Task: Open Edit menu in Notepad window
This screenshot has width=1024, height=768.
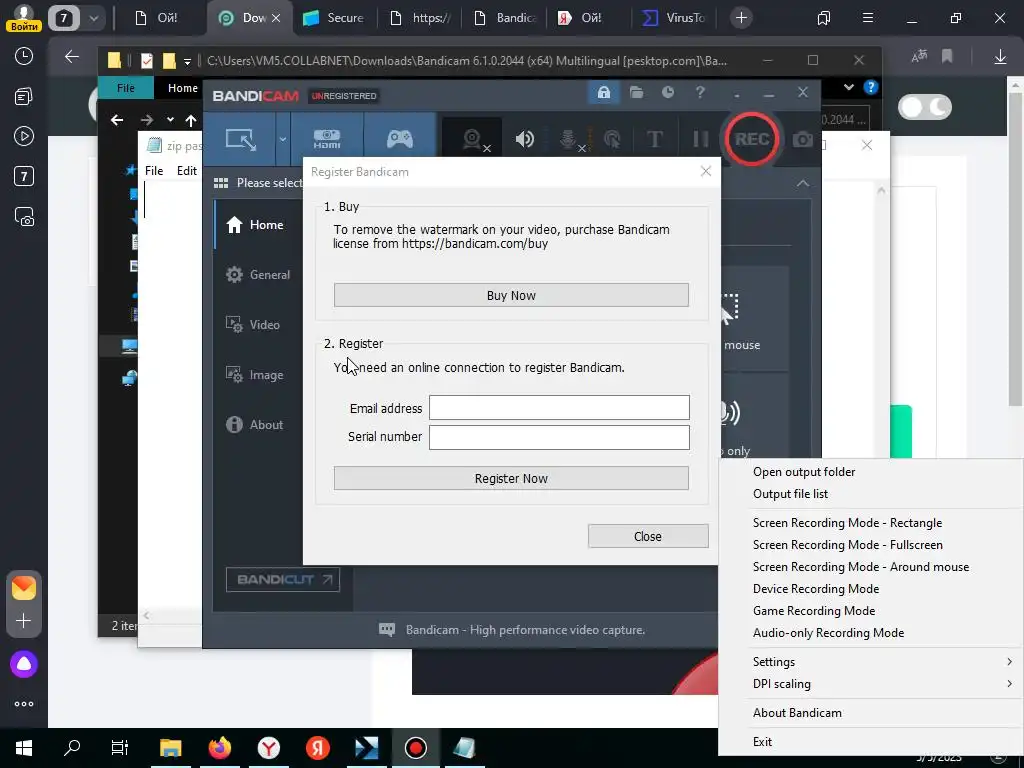Action: click(187, 171)
